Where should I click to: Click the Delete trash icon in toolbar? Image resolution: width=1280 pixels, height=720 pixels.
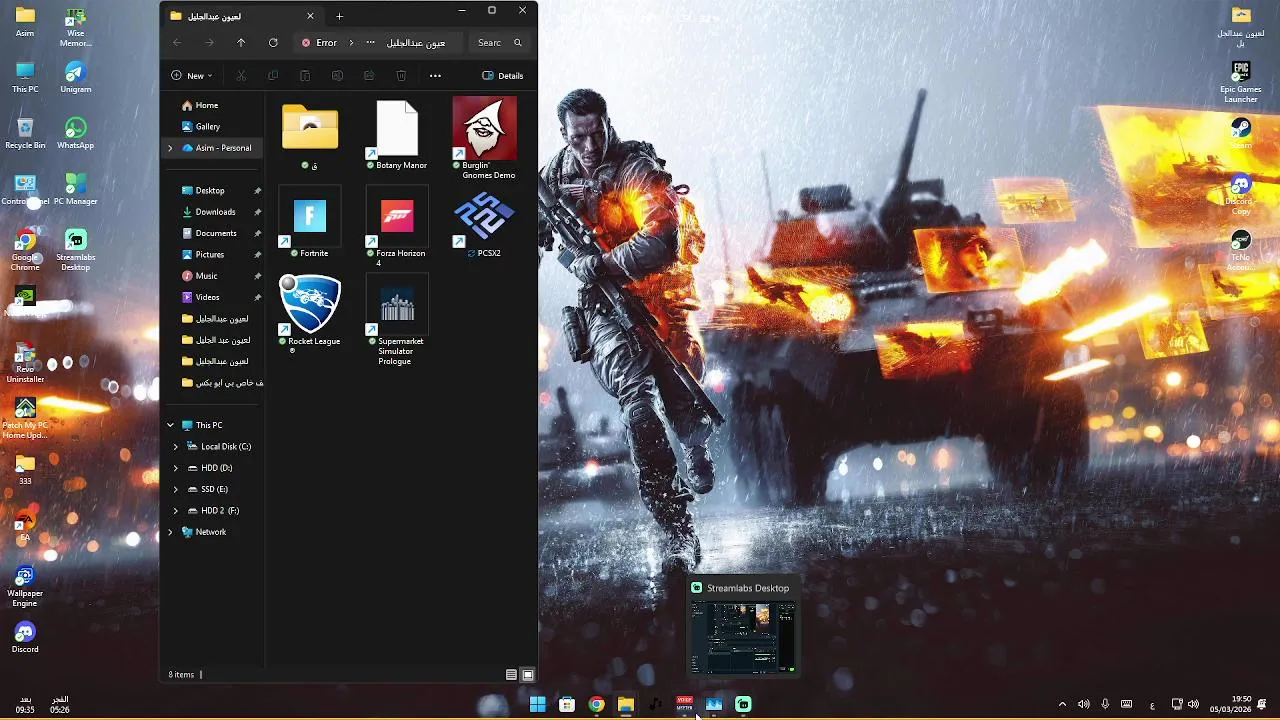coord(401,76)
